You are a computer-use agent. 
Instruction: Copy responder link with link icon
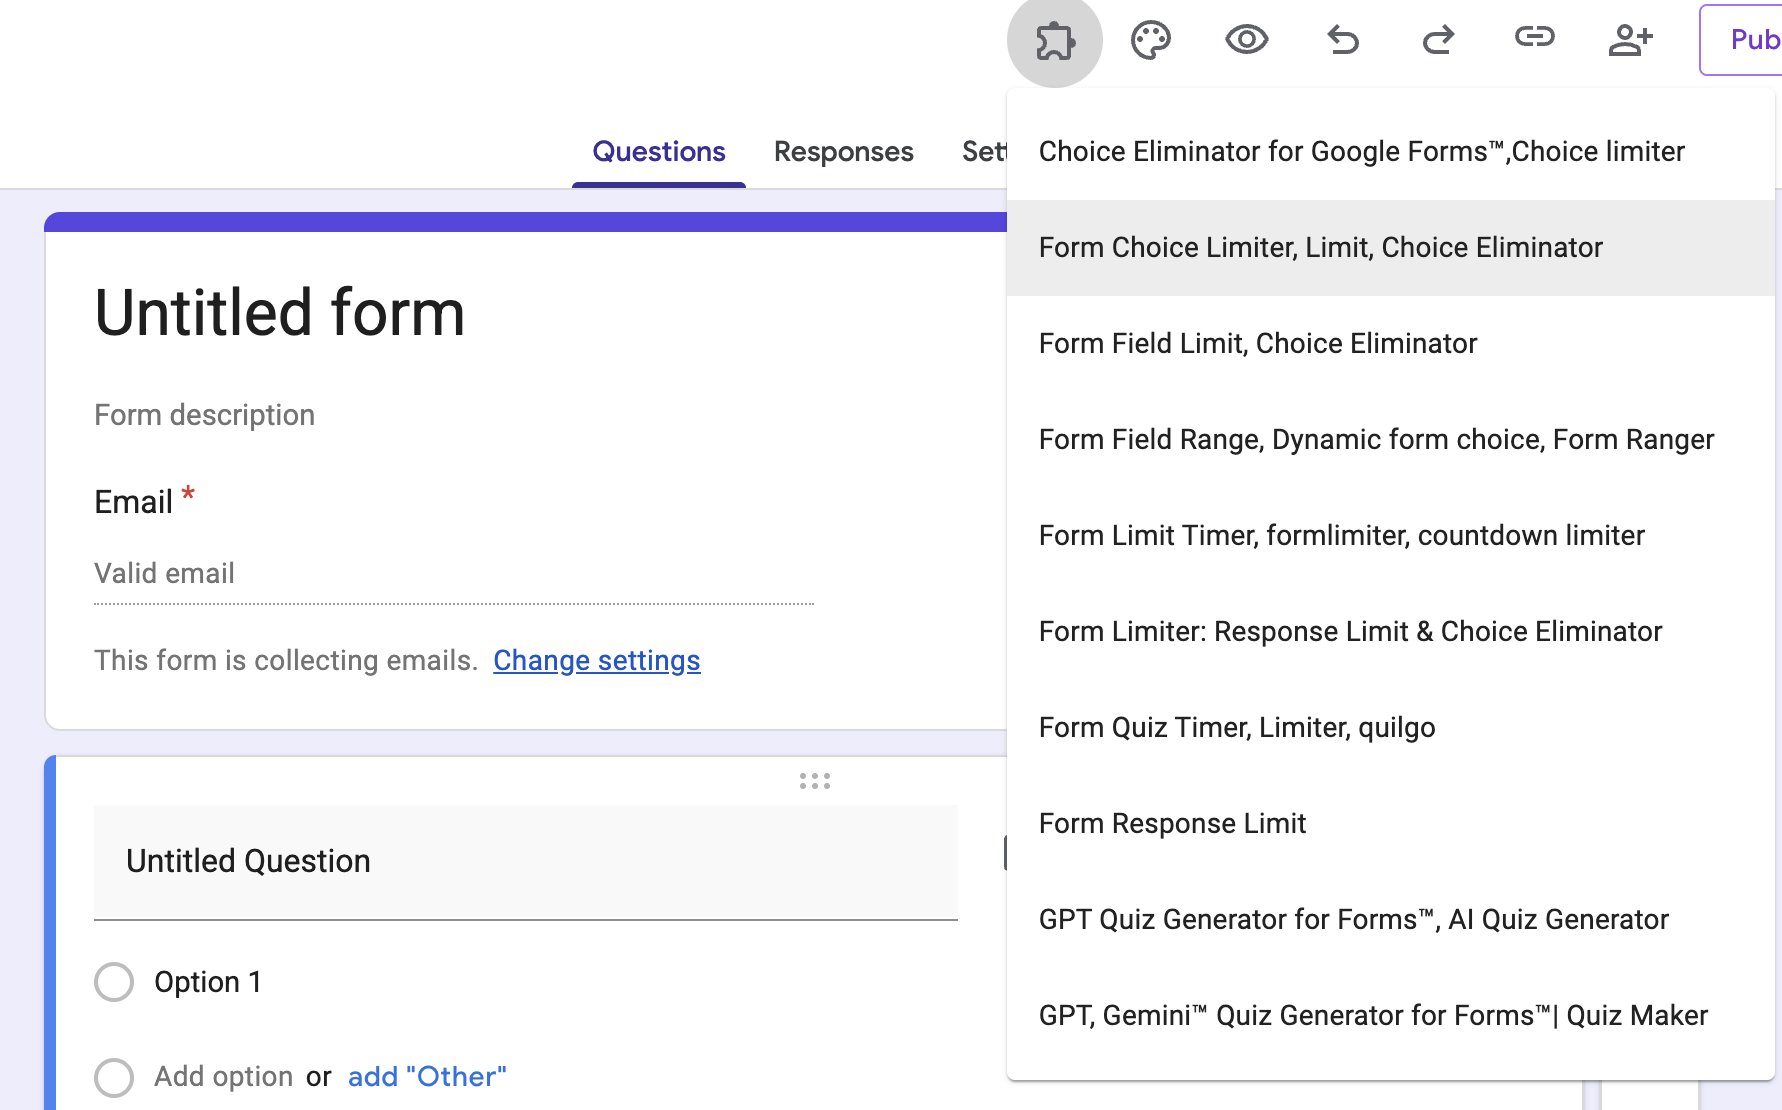pos(1534,38)
